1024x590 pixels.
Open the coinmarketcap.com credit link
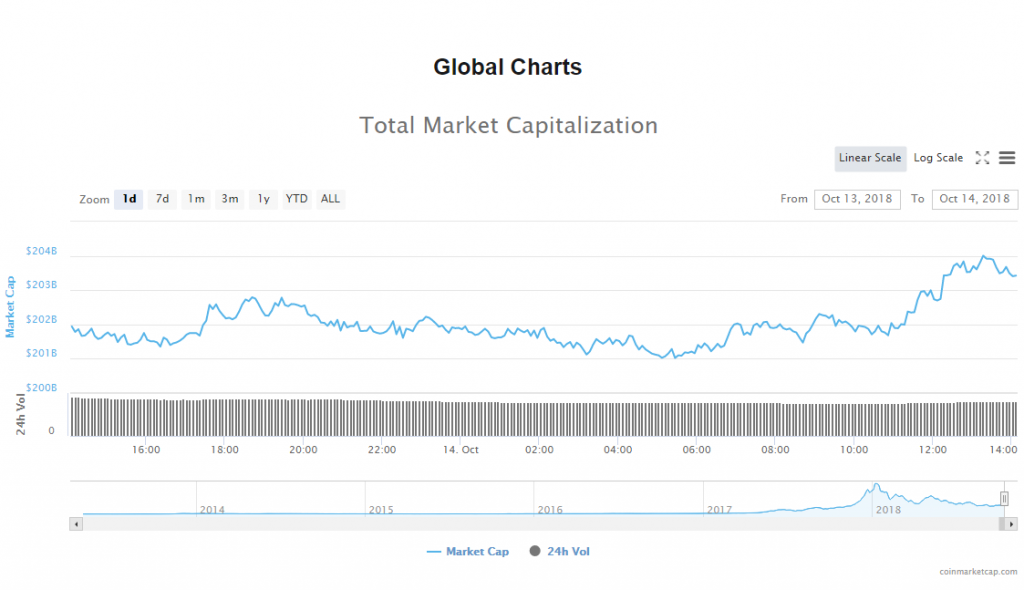click(x=977, y=571)
